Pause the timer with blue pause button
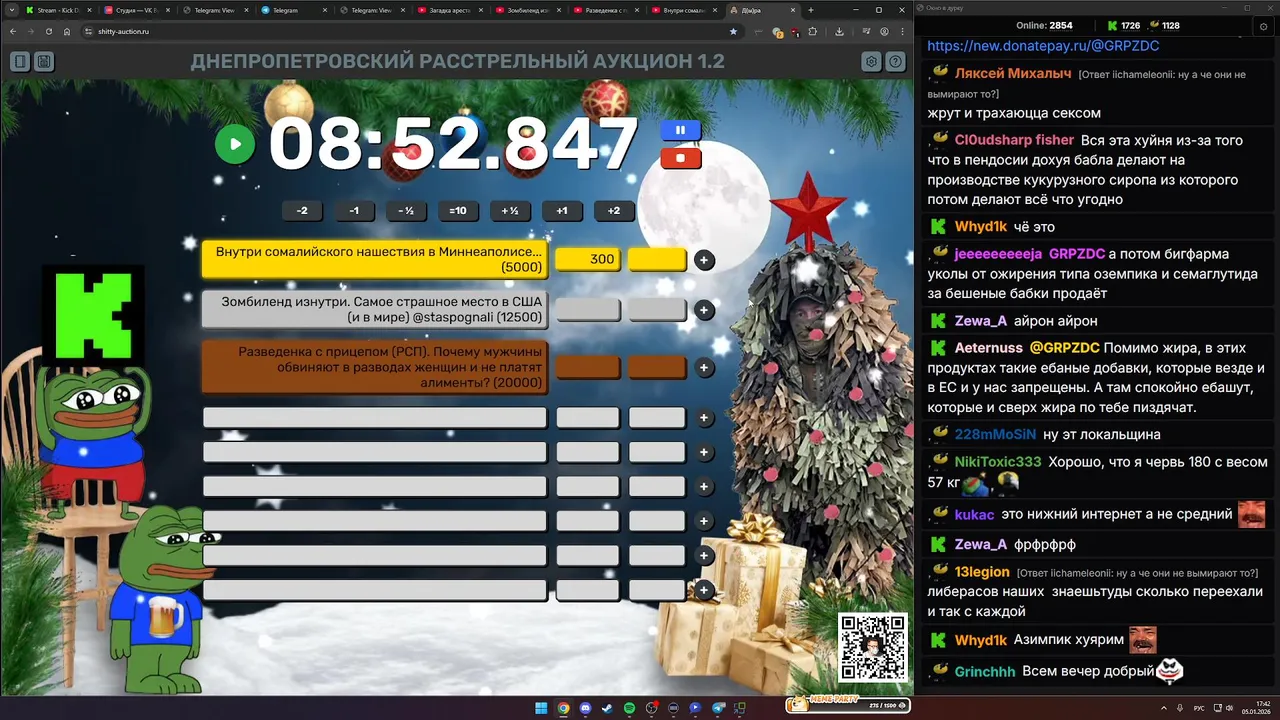The width and height of the screenshot is (1280, 720). pyautogui.click(x=680, y=130)
